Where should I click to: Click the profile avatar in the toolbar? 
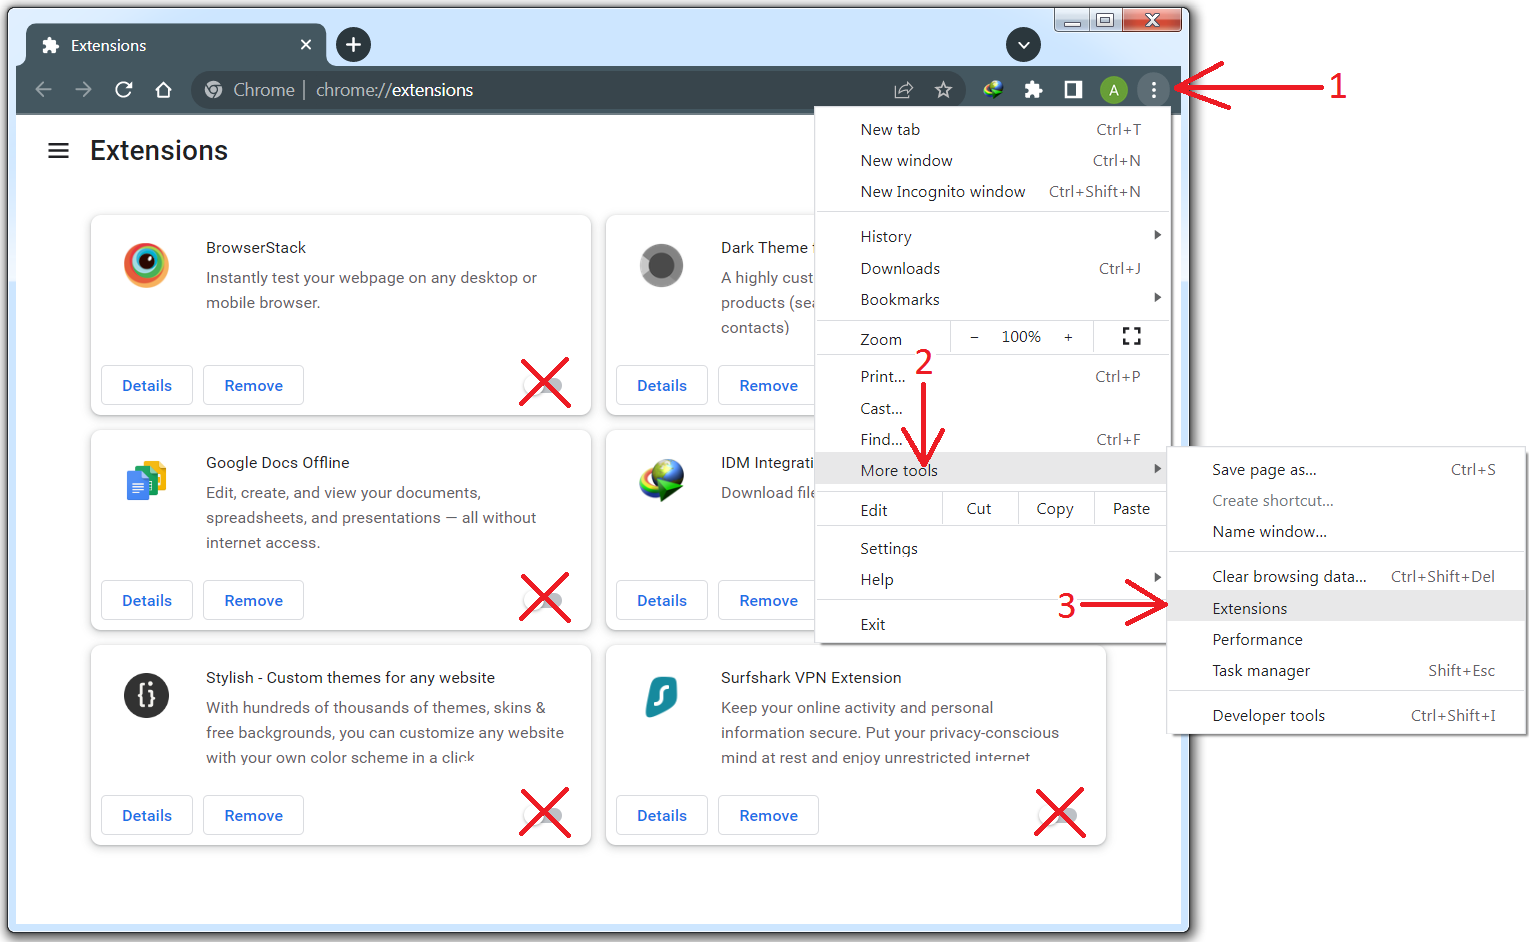(1113, 89)
